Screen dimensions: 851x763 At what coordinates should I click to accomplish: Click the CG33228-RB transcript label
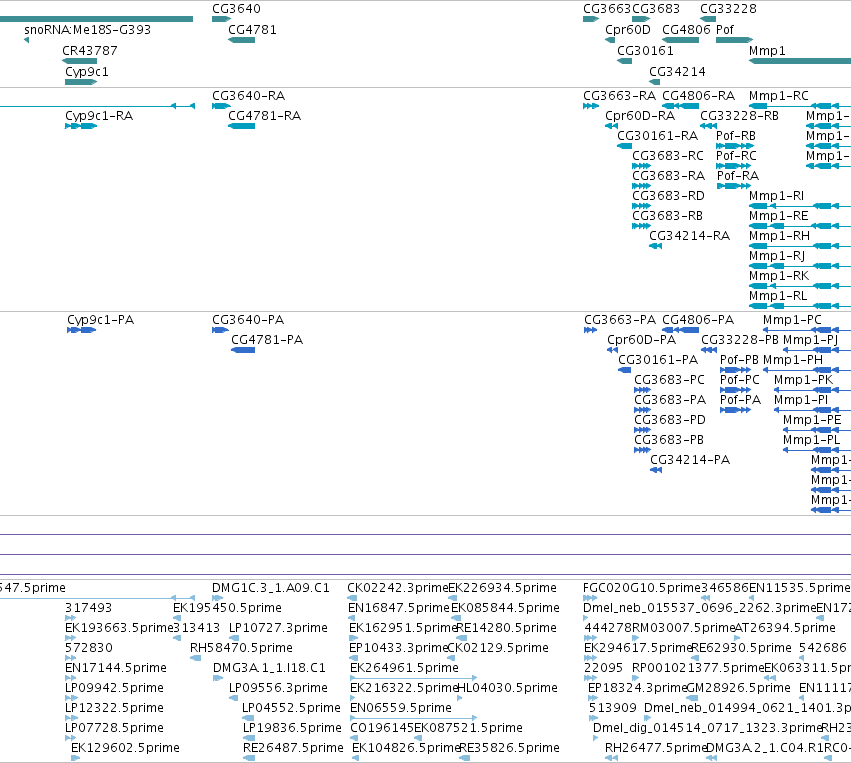[x=739, y=116]
